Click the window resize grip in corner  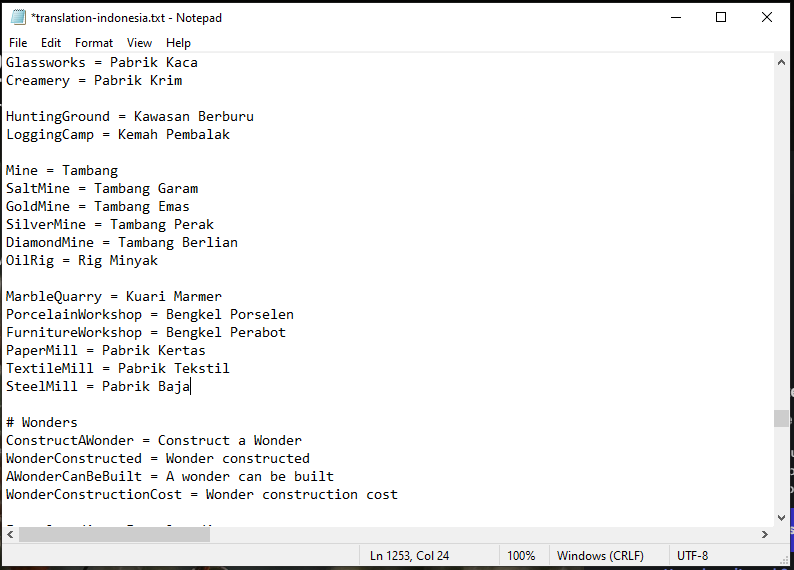coord(785,560)
